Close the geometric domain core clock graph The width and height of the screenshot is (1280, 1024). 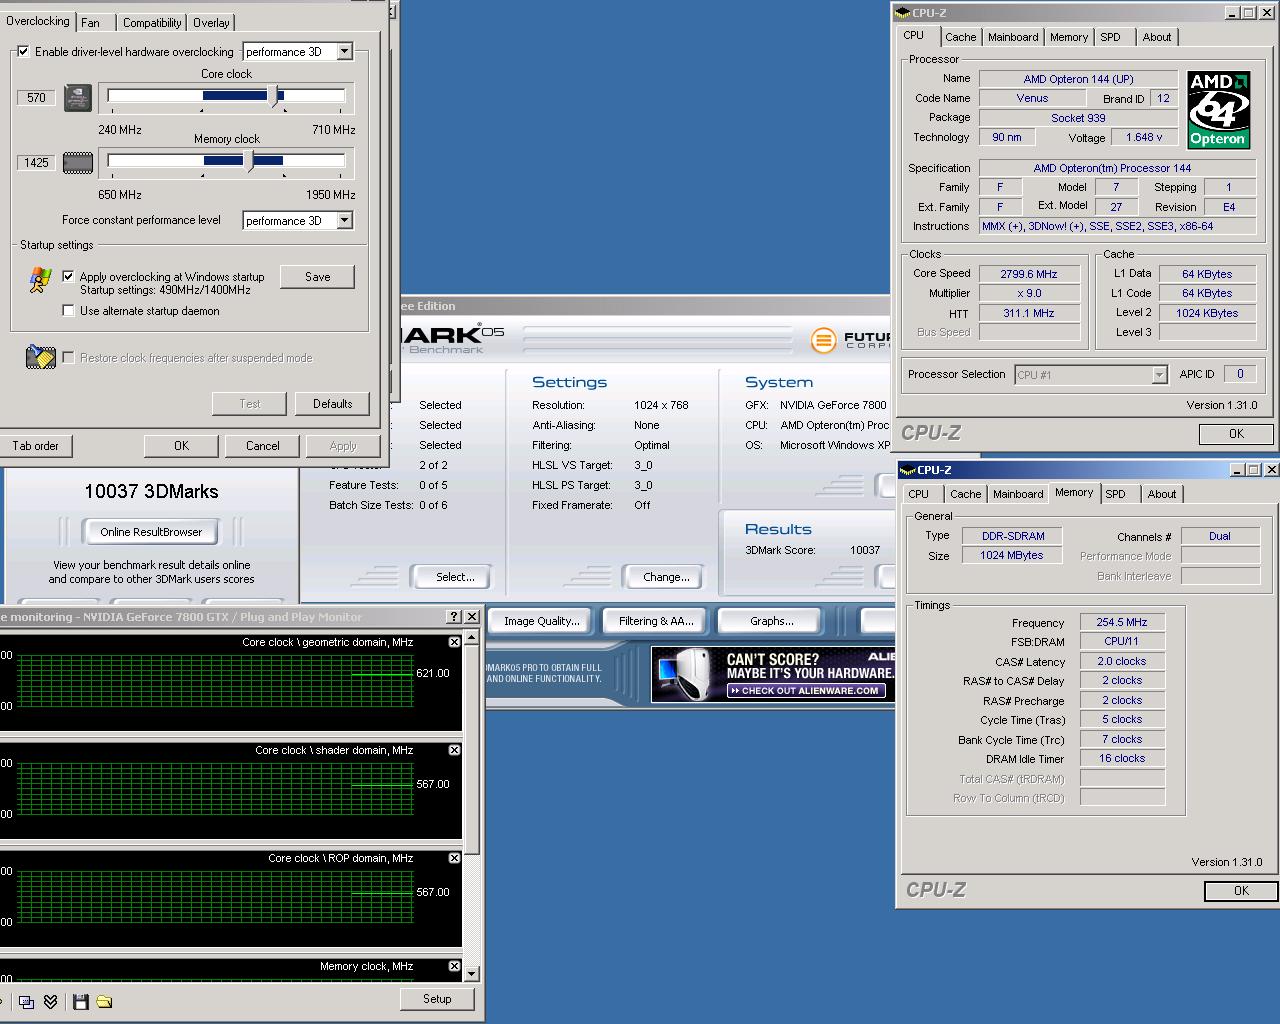pos(454,642)
